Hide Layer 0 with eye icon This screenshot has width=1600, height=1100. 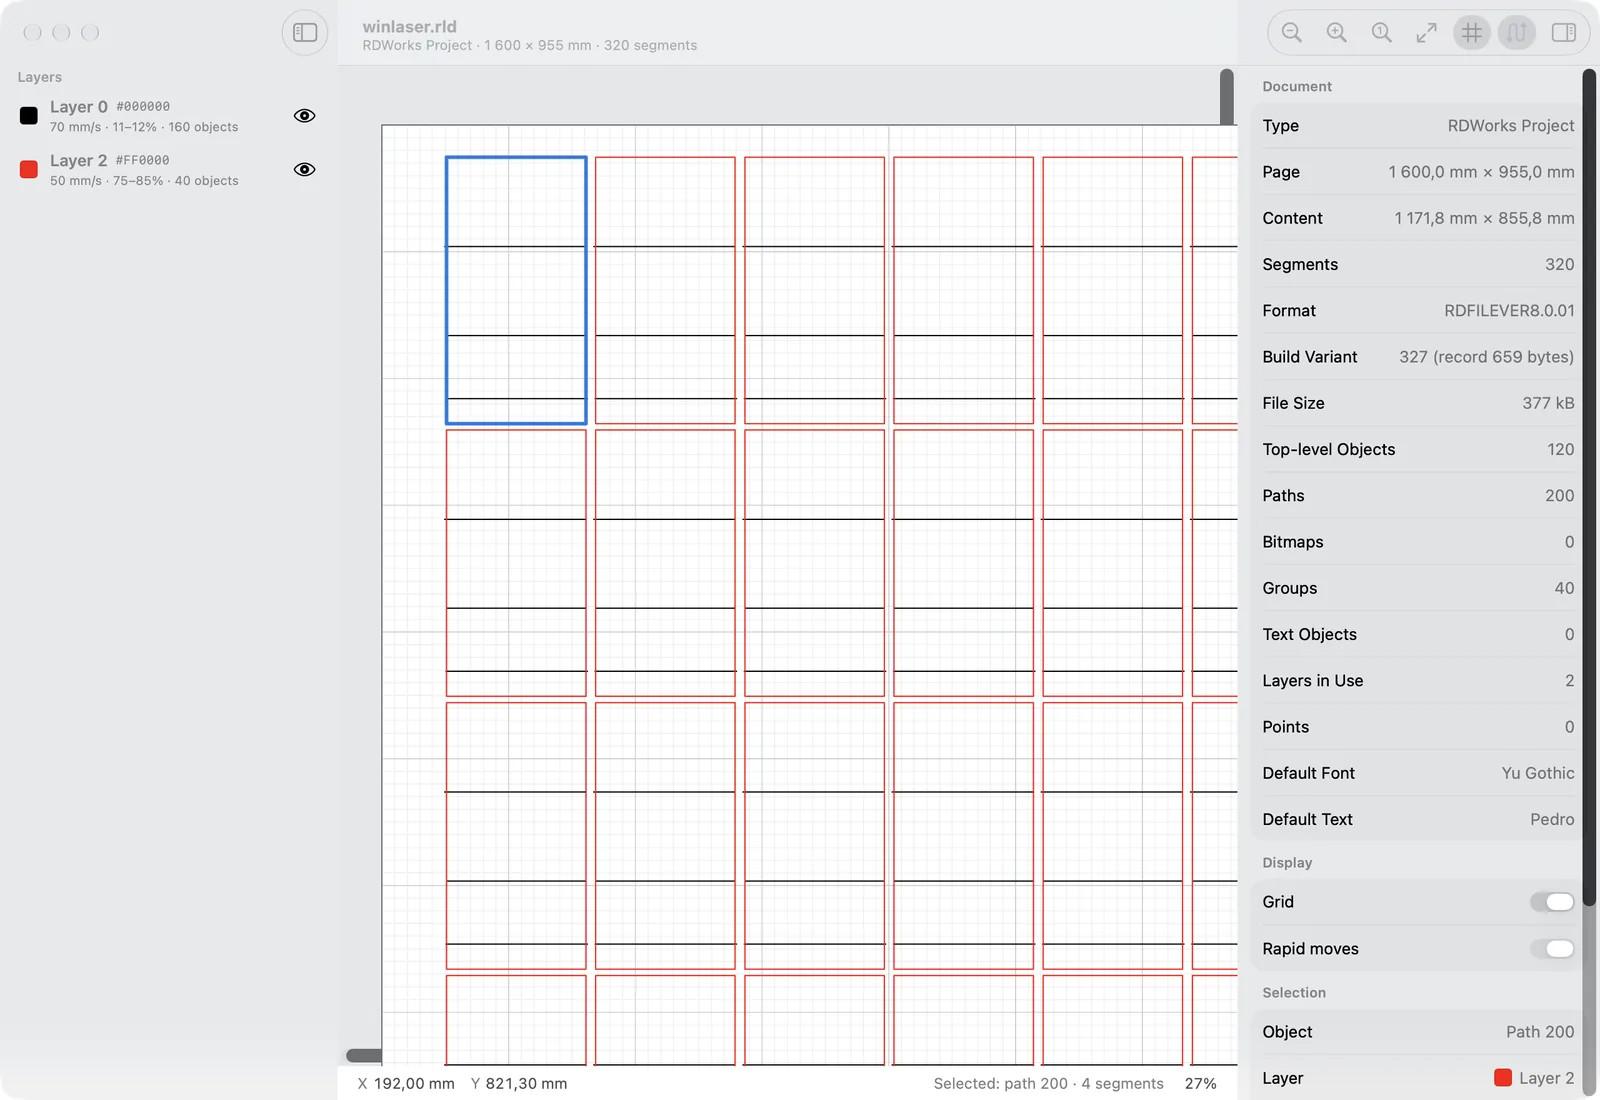click(x=305, y=116)
